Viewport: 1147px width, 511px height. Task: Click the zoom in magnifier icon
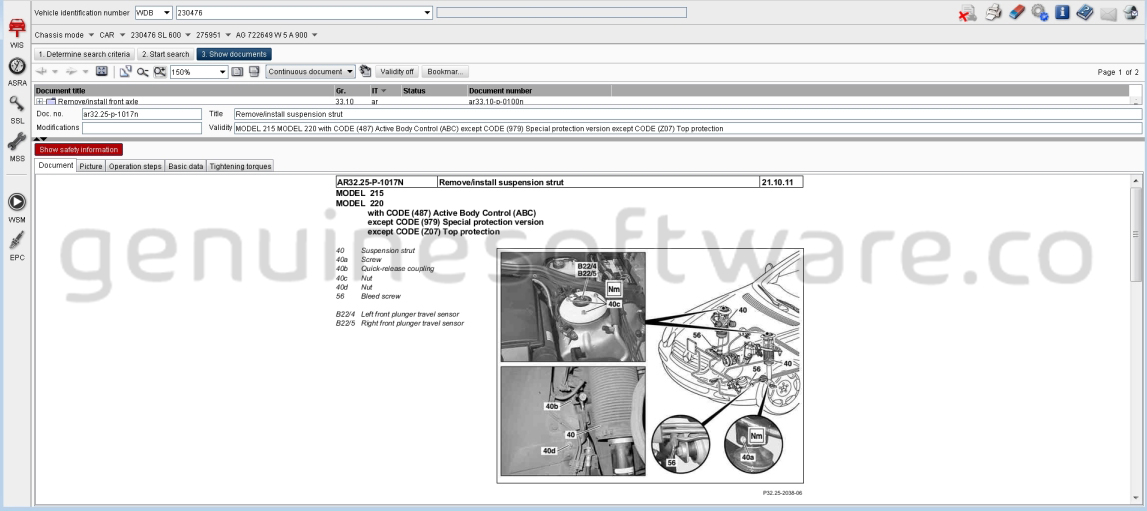click(x=161, y=72)
